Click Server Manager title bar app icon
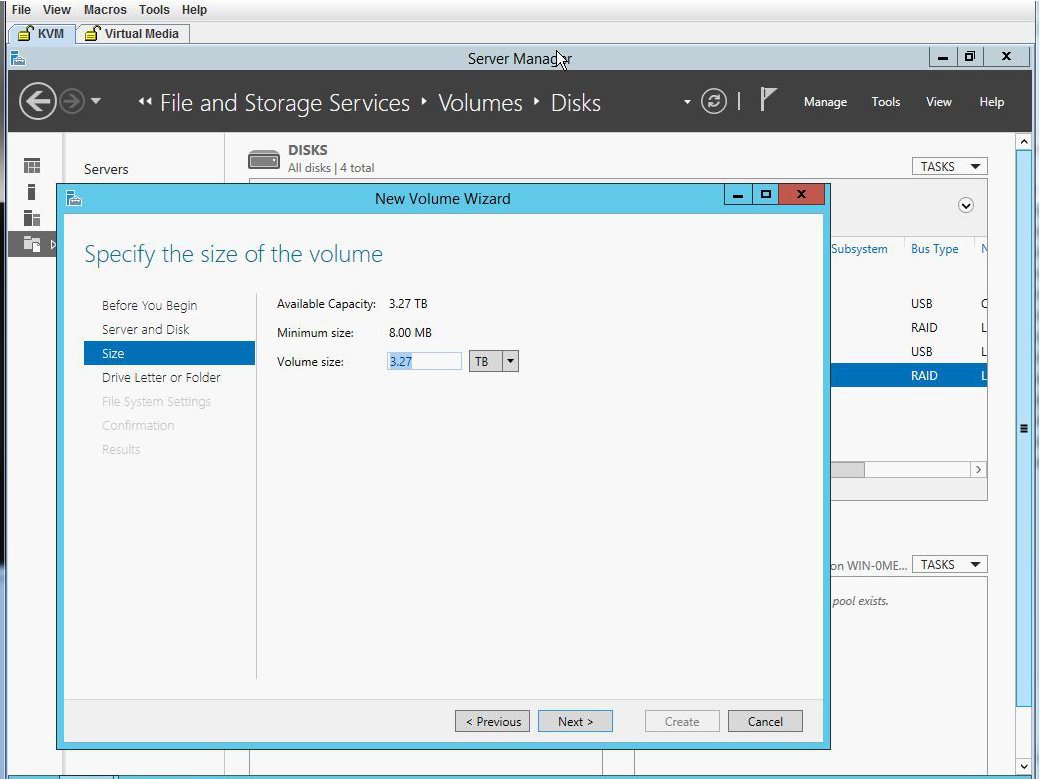Viewport: 1040px width, 779px height. pos(18,58)
